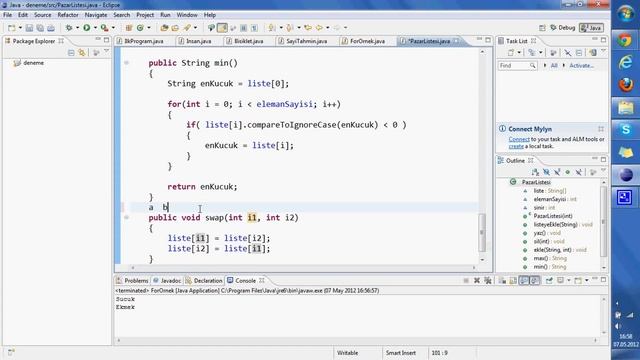Click Collapse All in Package Explorer

71,53
